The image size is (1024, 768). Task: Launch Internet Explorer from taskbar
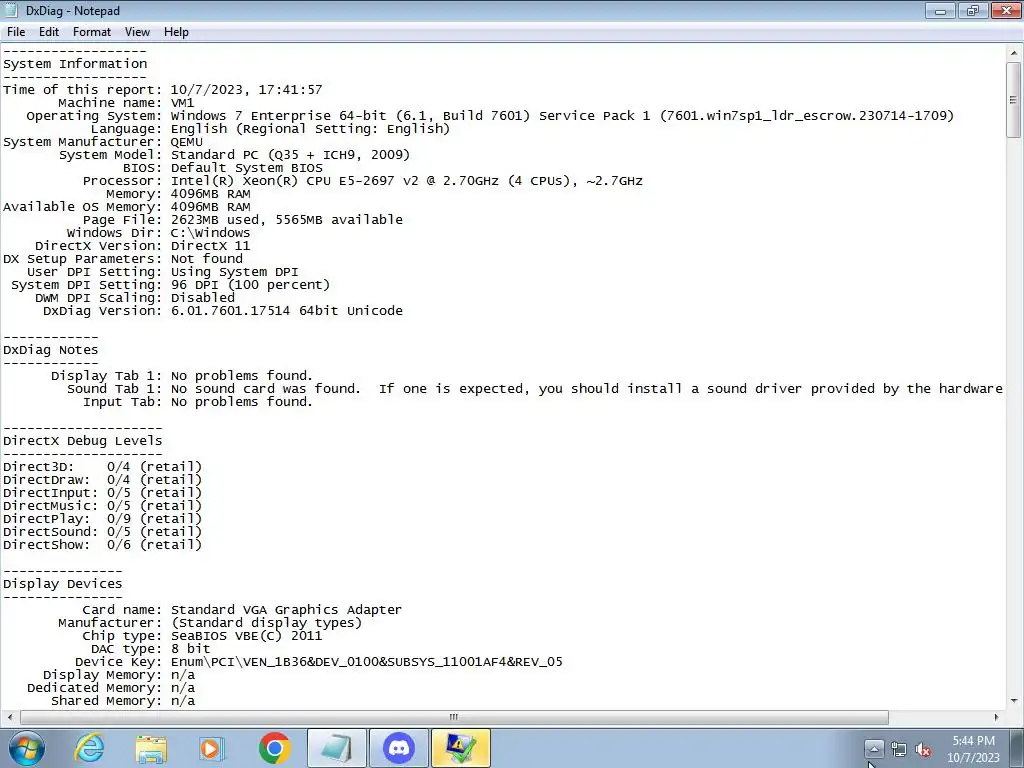click(89, 748)
